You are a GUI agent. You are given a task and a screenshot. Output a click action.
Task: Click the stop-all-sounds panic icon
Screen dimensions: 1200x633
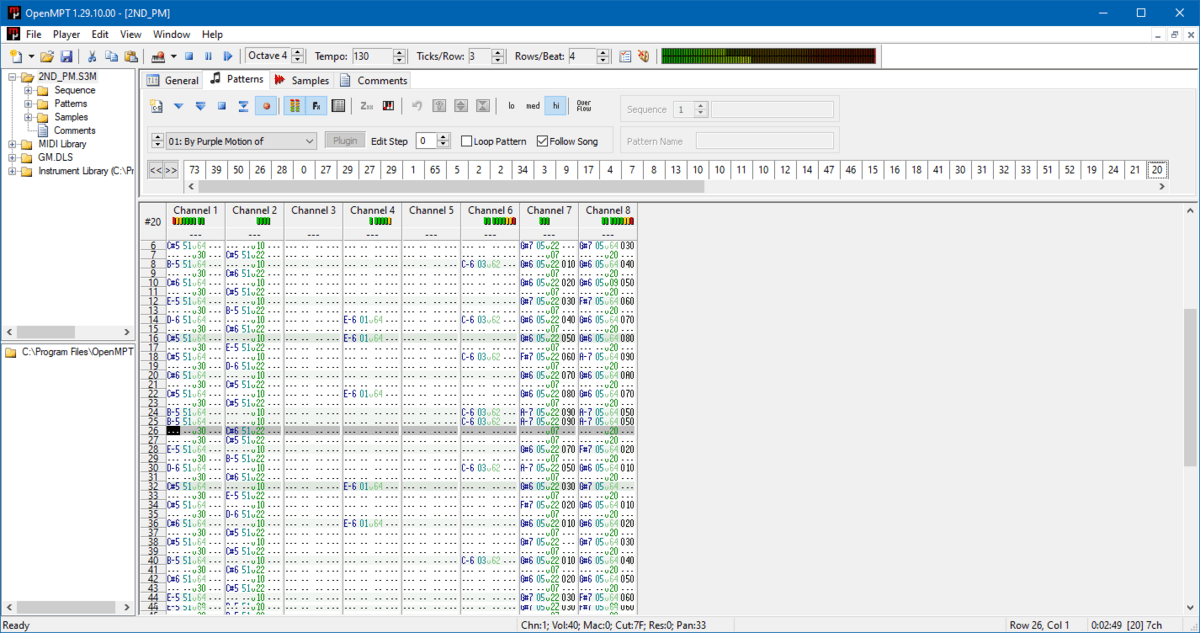(x=643, y=56)
